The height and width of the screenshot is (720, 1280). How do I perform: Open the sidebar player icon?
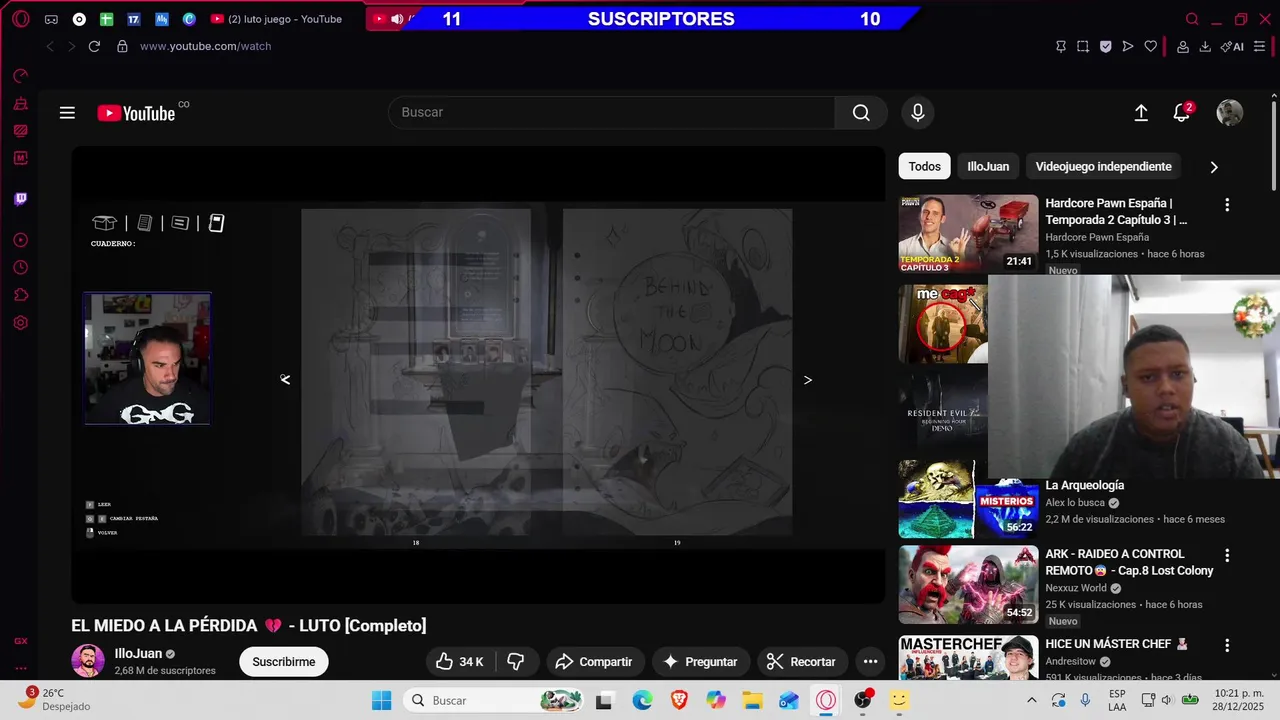(20, 240)
